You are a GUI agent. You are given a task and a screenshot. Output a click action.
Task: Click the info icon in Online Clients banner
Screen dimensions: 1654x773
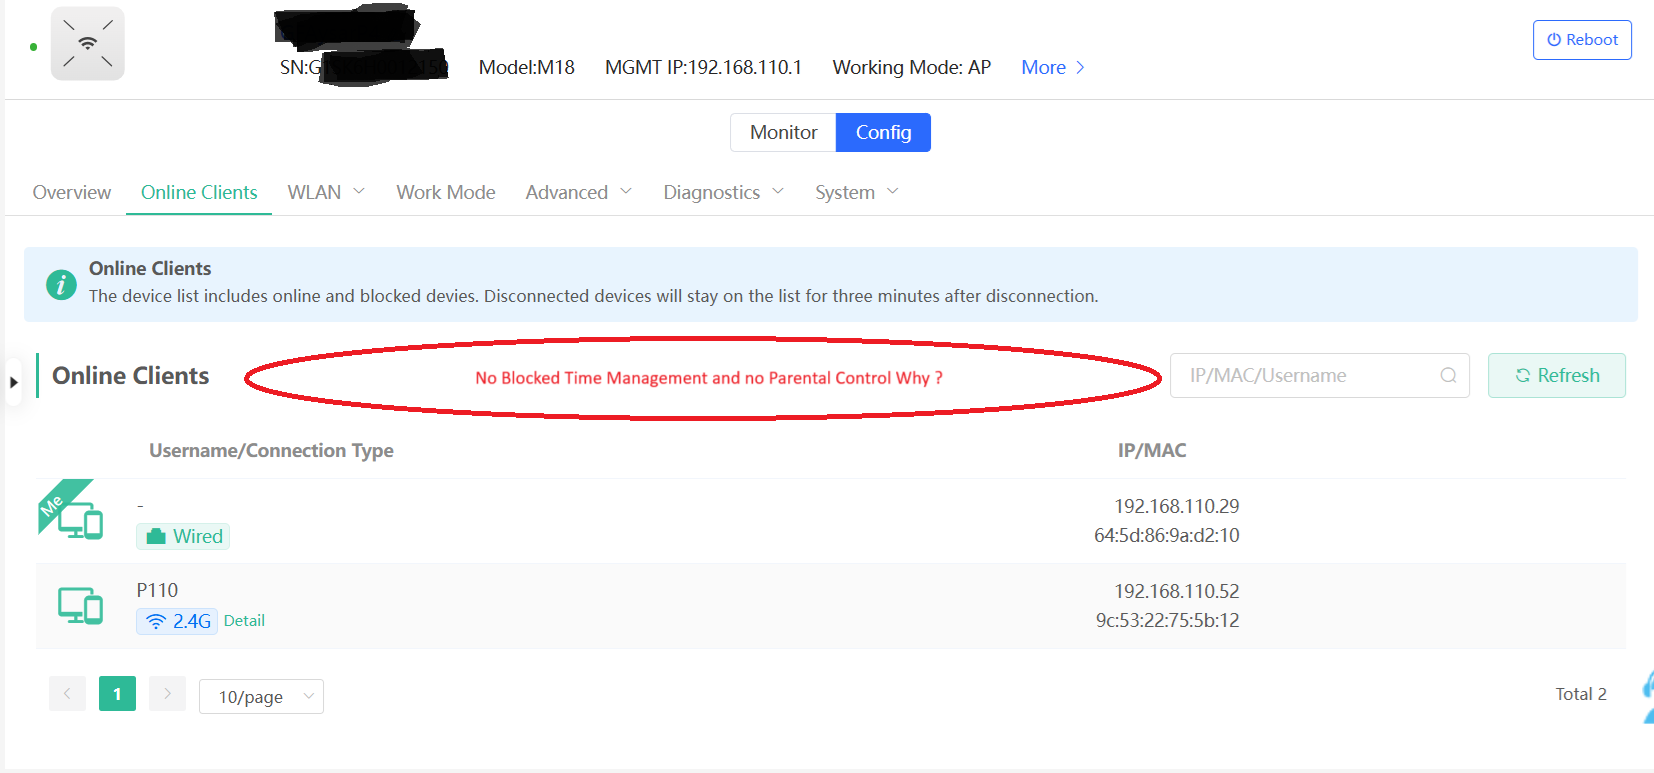[x=61, y=285]
